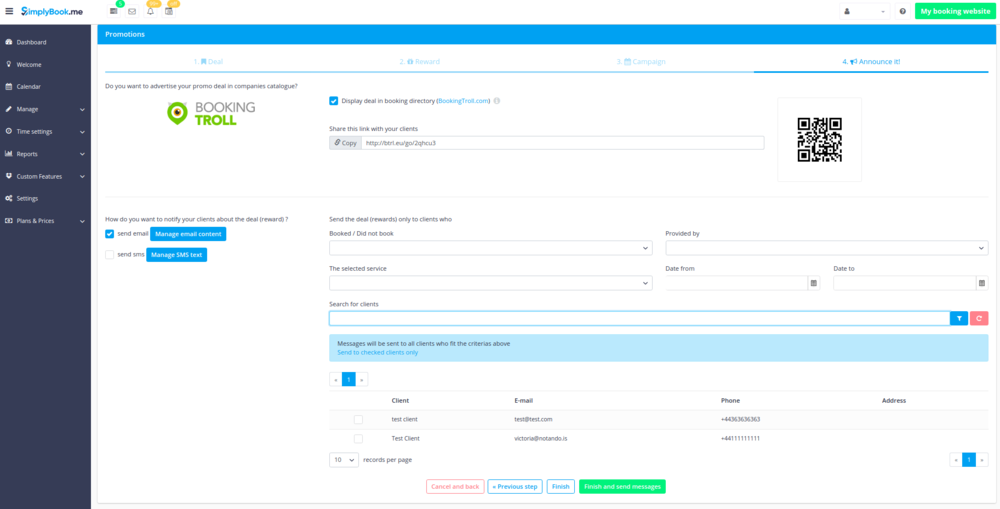Expand the selected service dropdown
This screenshot has height=509, width=1000.
tap(490, 283)
